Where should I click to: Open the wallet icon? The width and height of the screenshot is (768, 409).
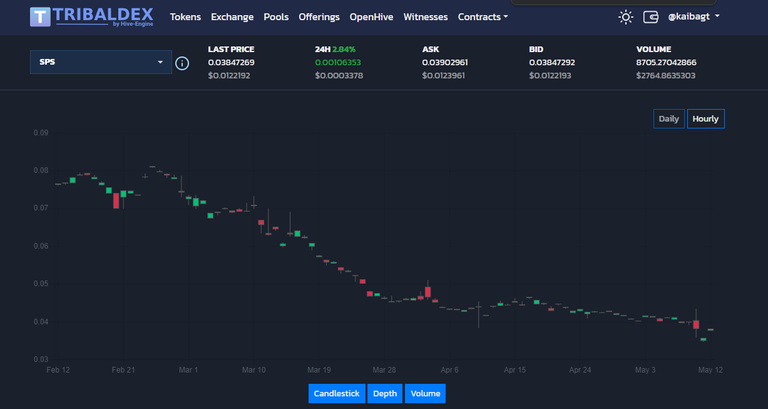650,17
